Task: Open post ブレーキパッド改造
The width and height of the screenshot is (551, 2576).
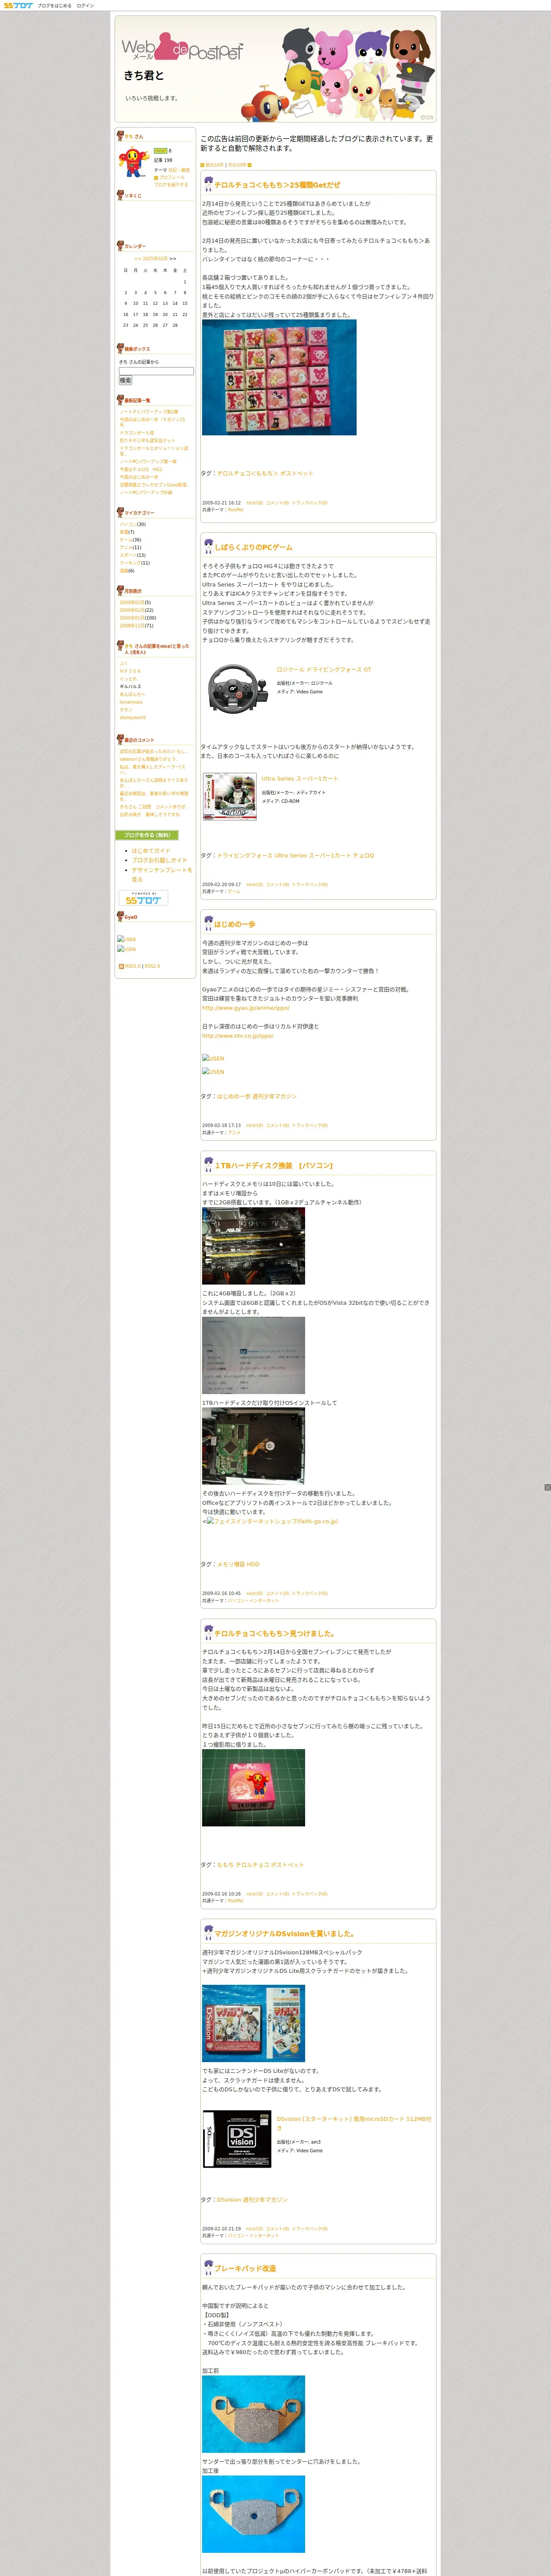Action: pyautogui.click(x=245, y=2268)
